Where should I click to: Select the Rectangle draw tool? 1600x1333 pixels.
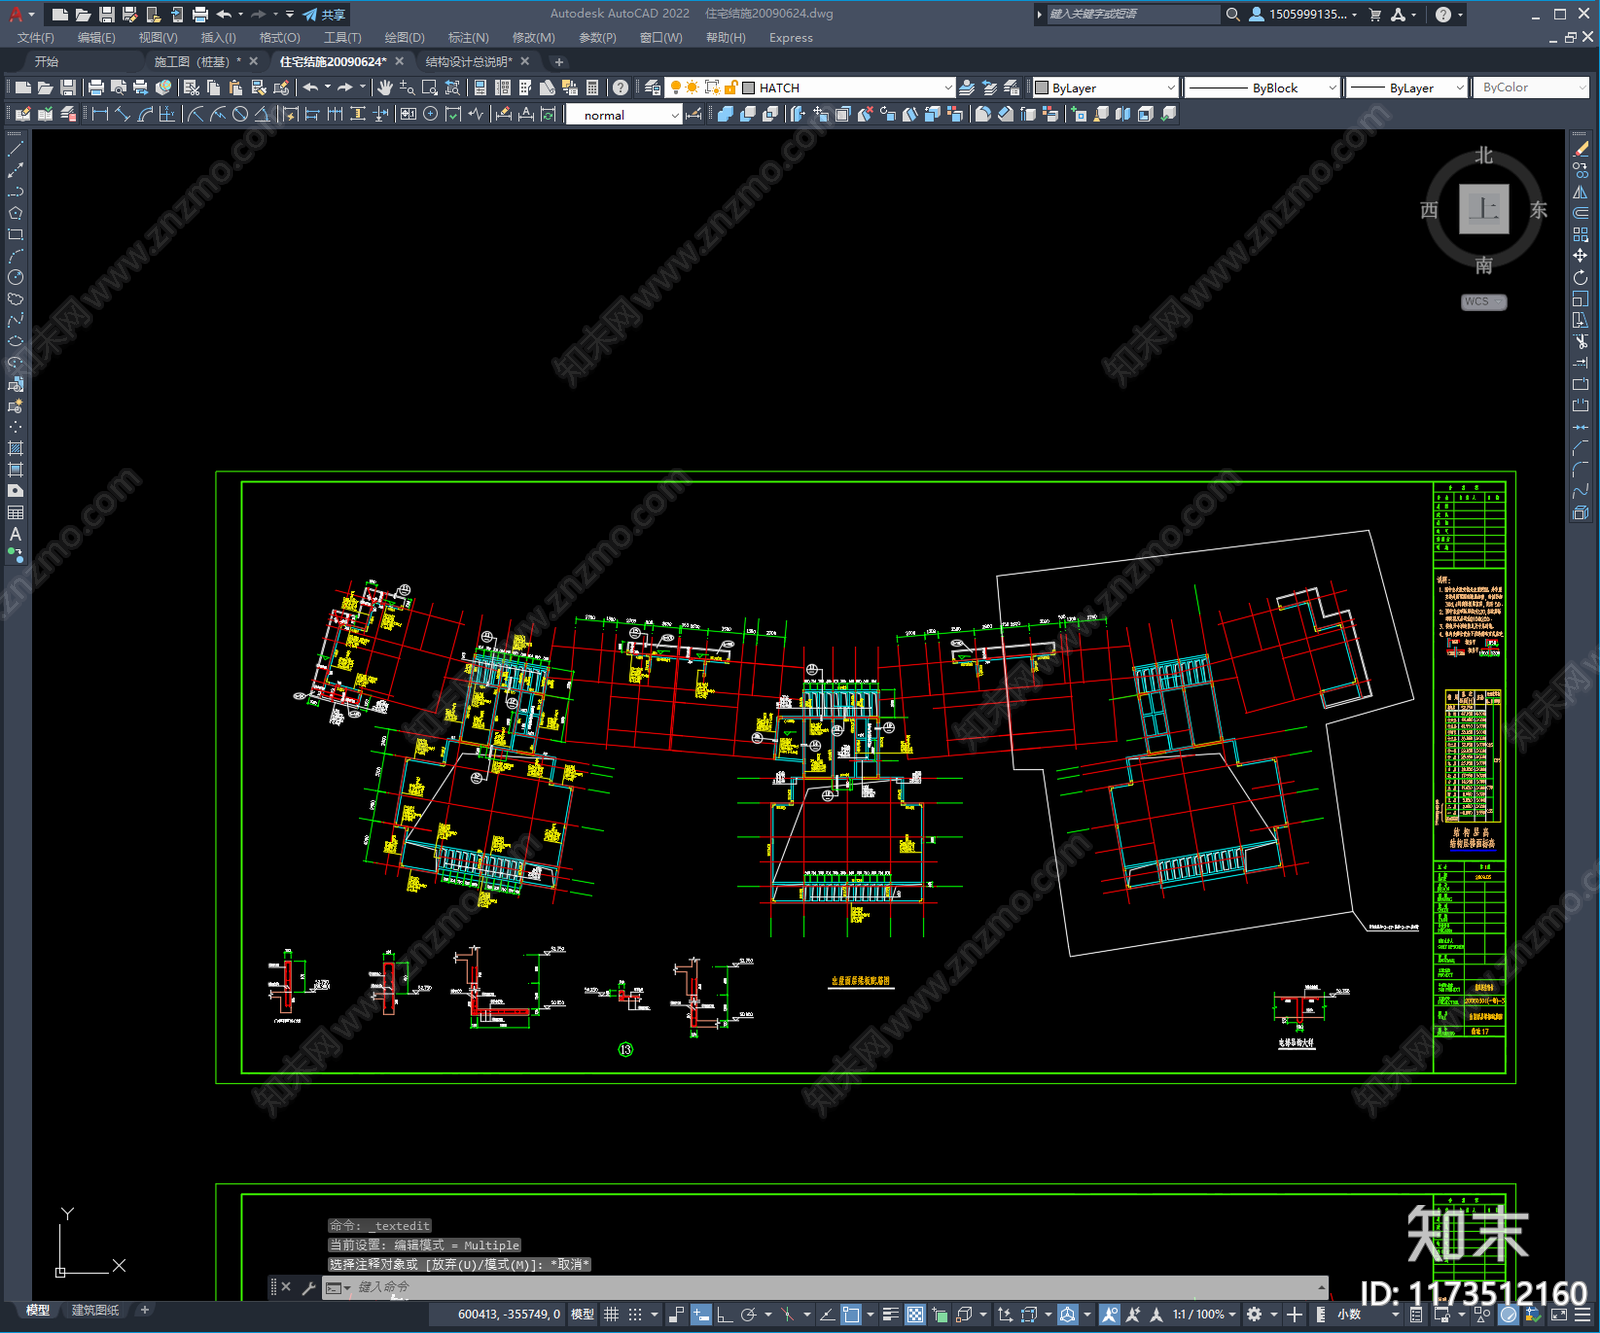click(x=15, y=235)
